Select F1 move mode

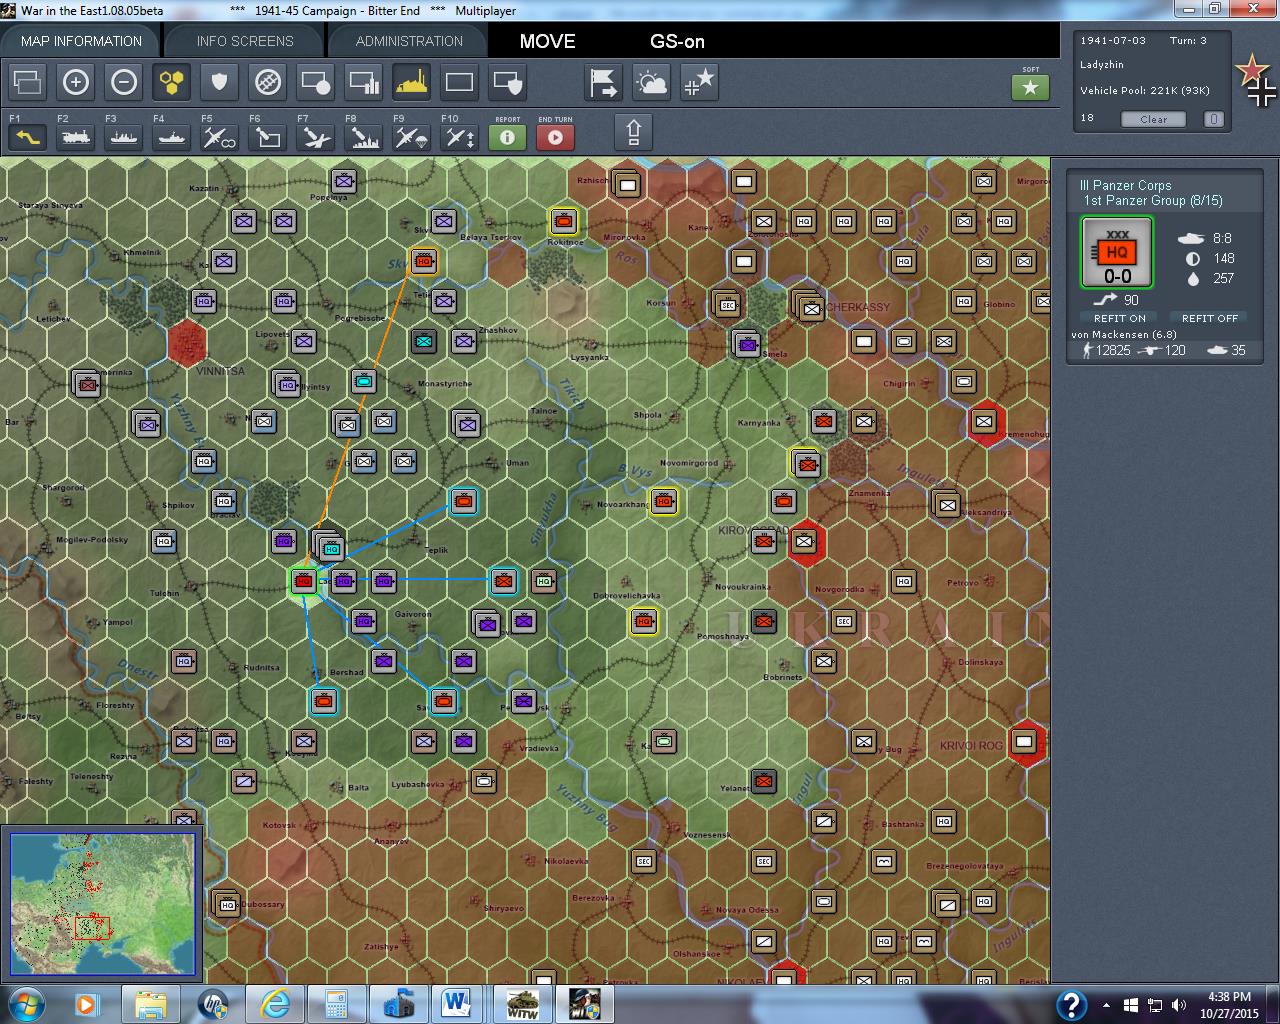coord(28,137)
